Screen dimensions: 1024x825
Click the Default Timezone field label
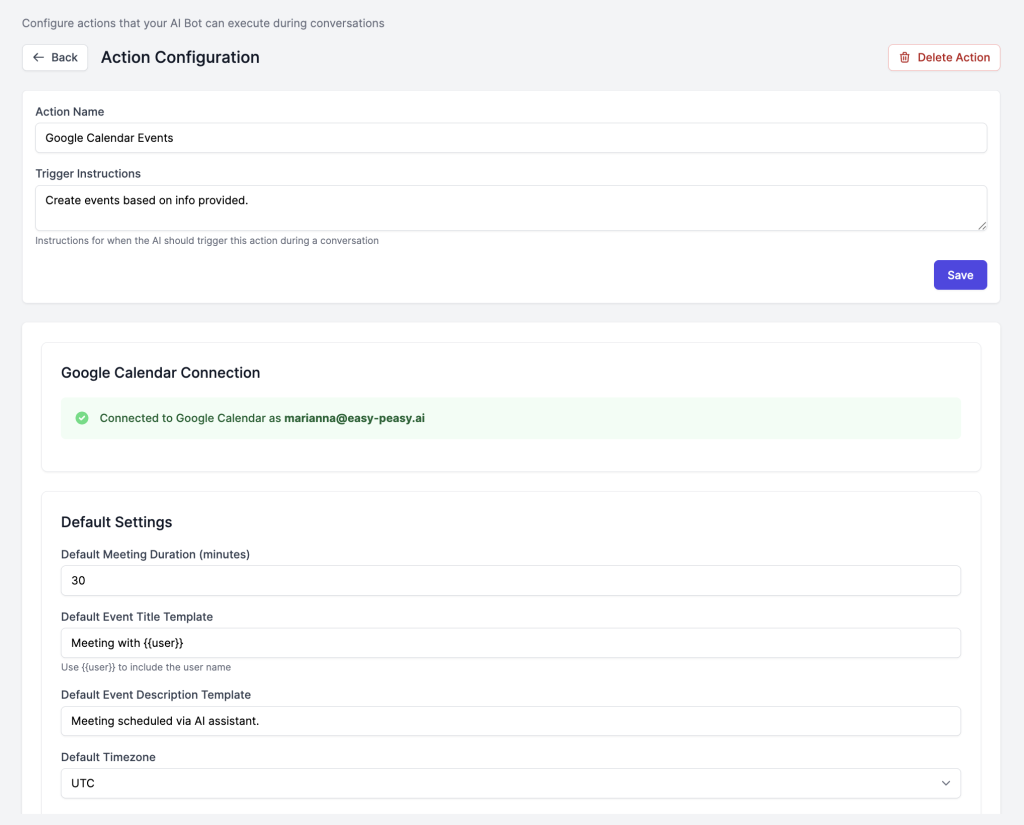pos(108,757)
